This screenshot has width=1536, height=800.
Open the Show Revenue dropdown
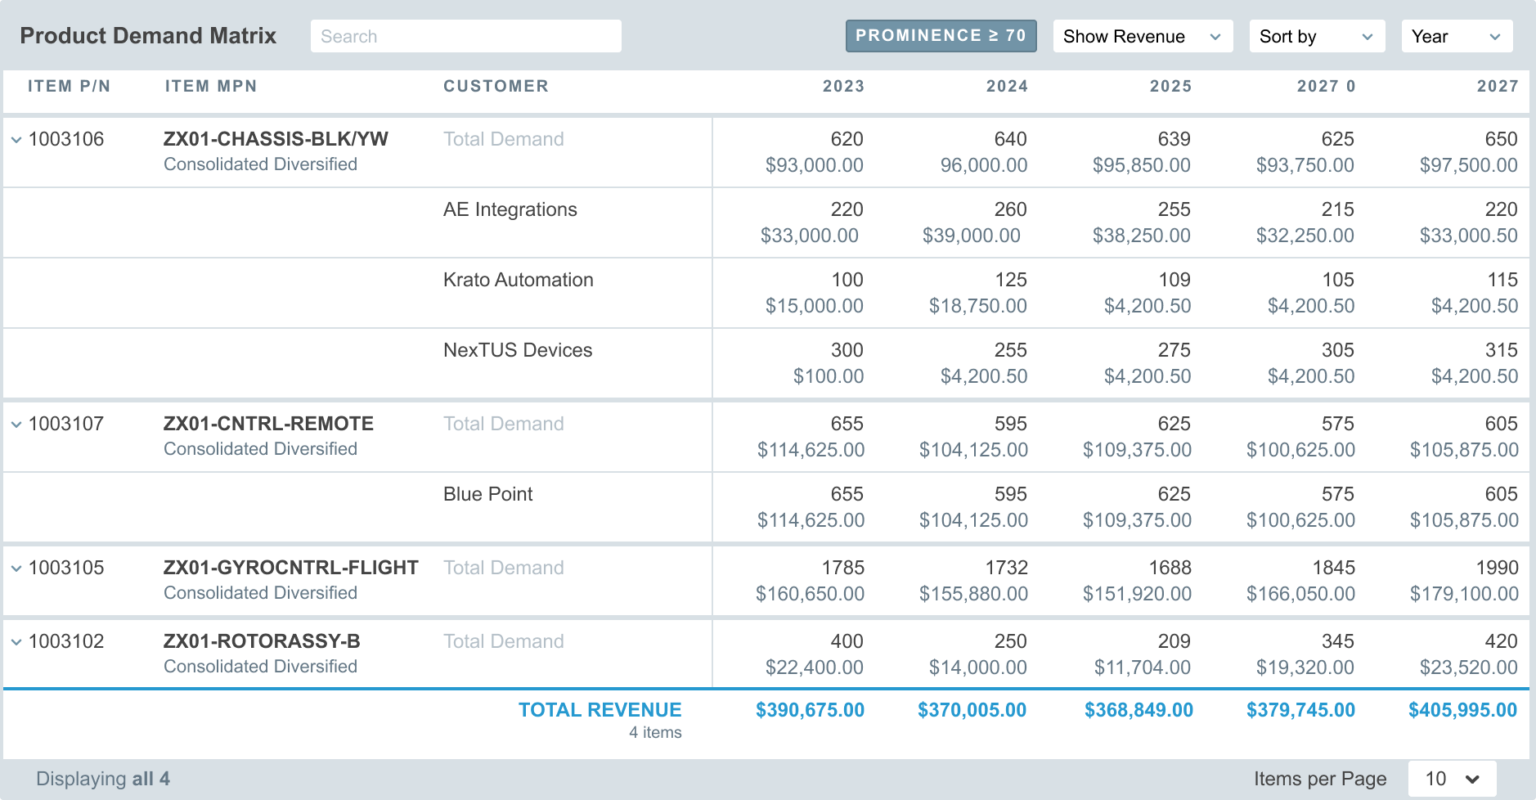(1142, 37)
